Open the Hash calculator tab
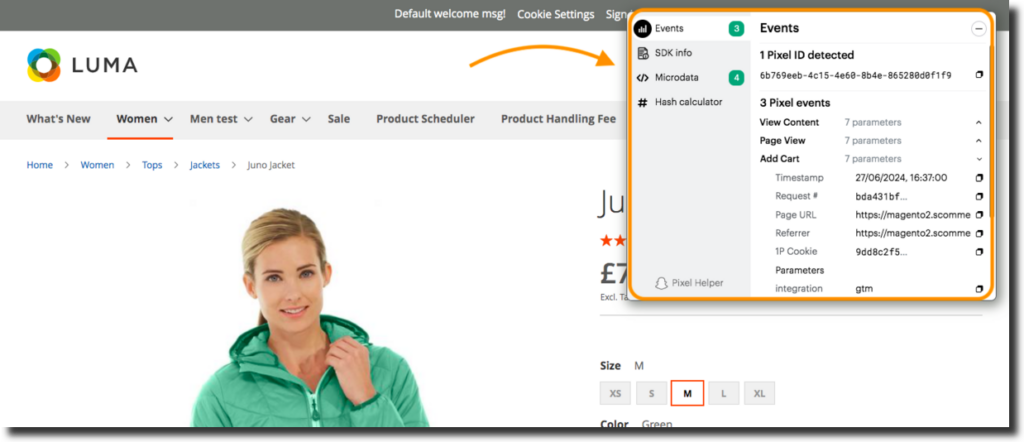 point(687,102)
